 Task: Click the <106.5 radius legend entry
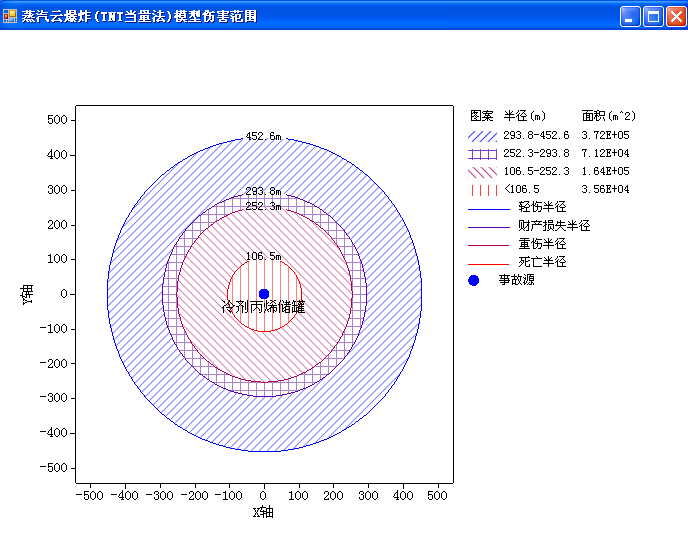tap(522, 189)
